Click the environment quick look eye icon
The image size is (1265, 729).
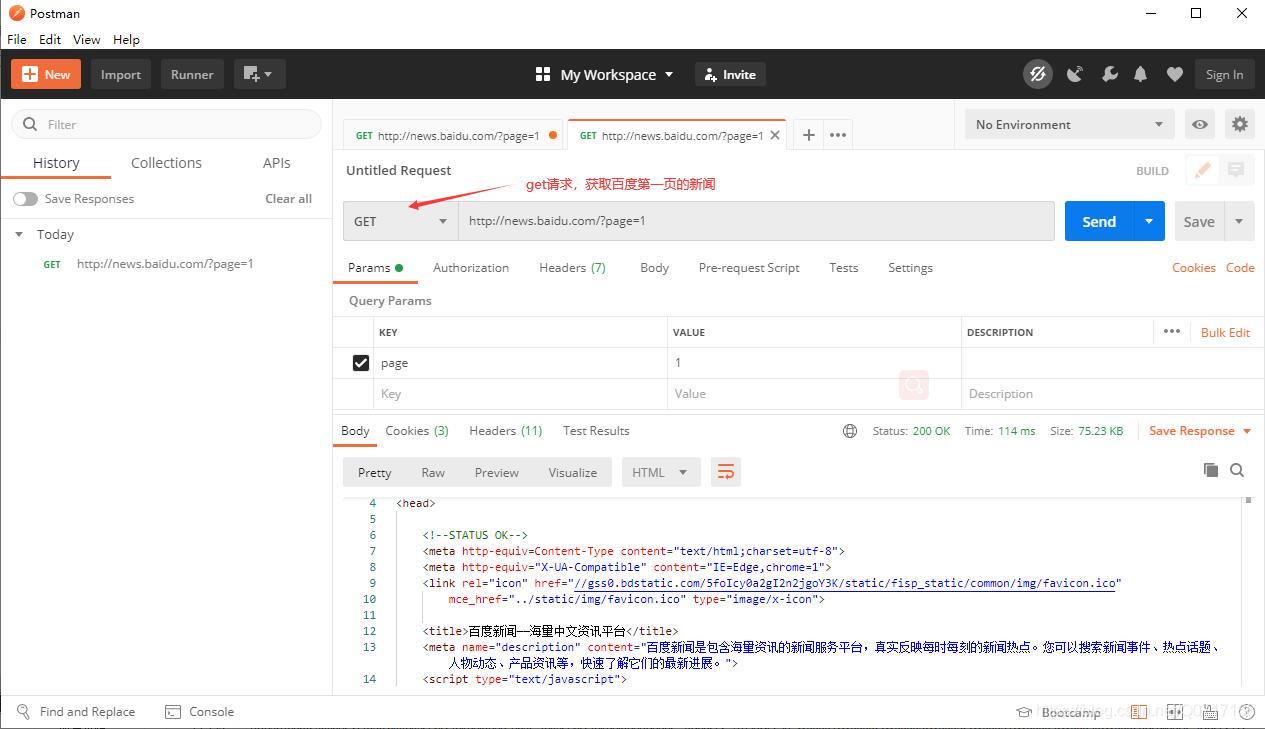tap(1200, 124)
